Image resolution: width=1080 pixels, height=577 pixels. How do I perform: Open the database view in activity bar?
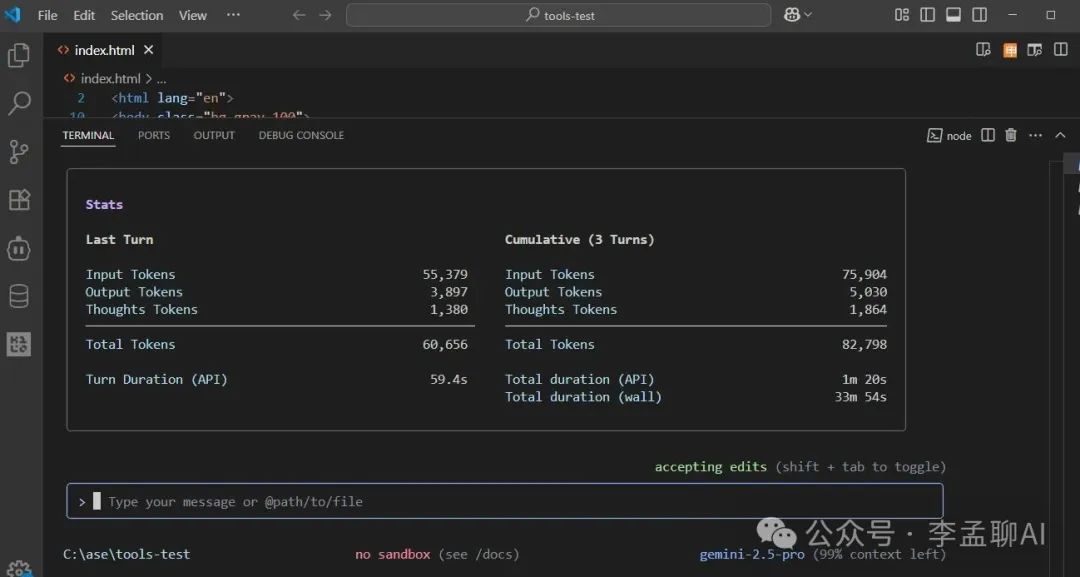point(19,296)
